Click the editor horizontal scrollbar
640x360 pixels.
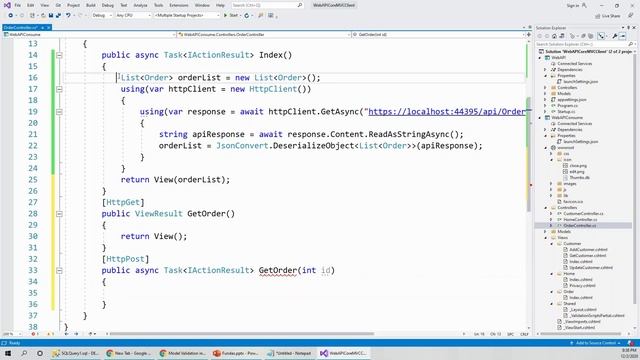tap(242, 334)
